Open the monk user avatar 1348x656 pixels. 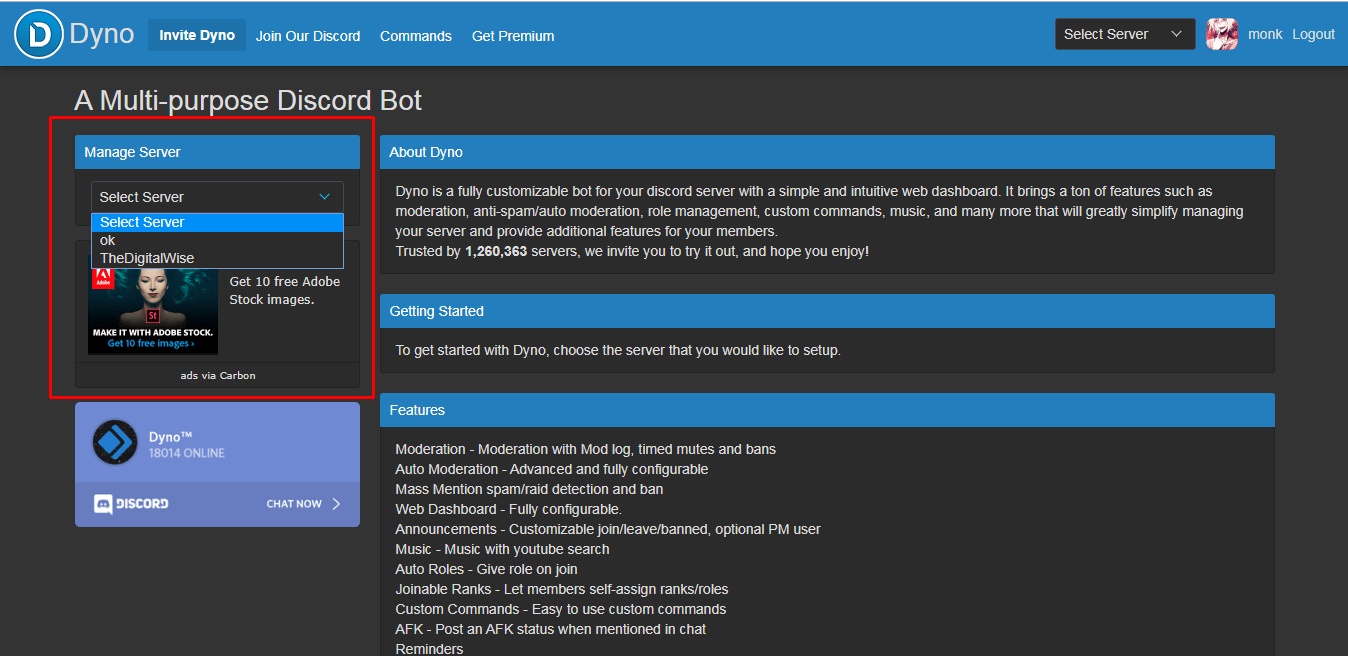point(1221,34)
